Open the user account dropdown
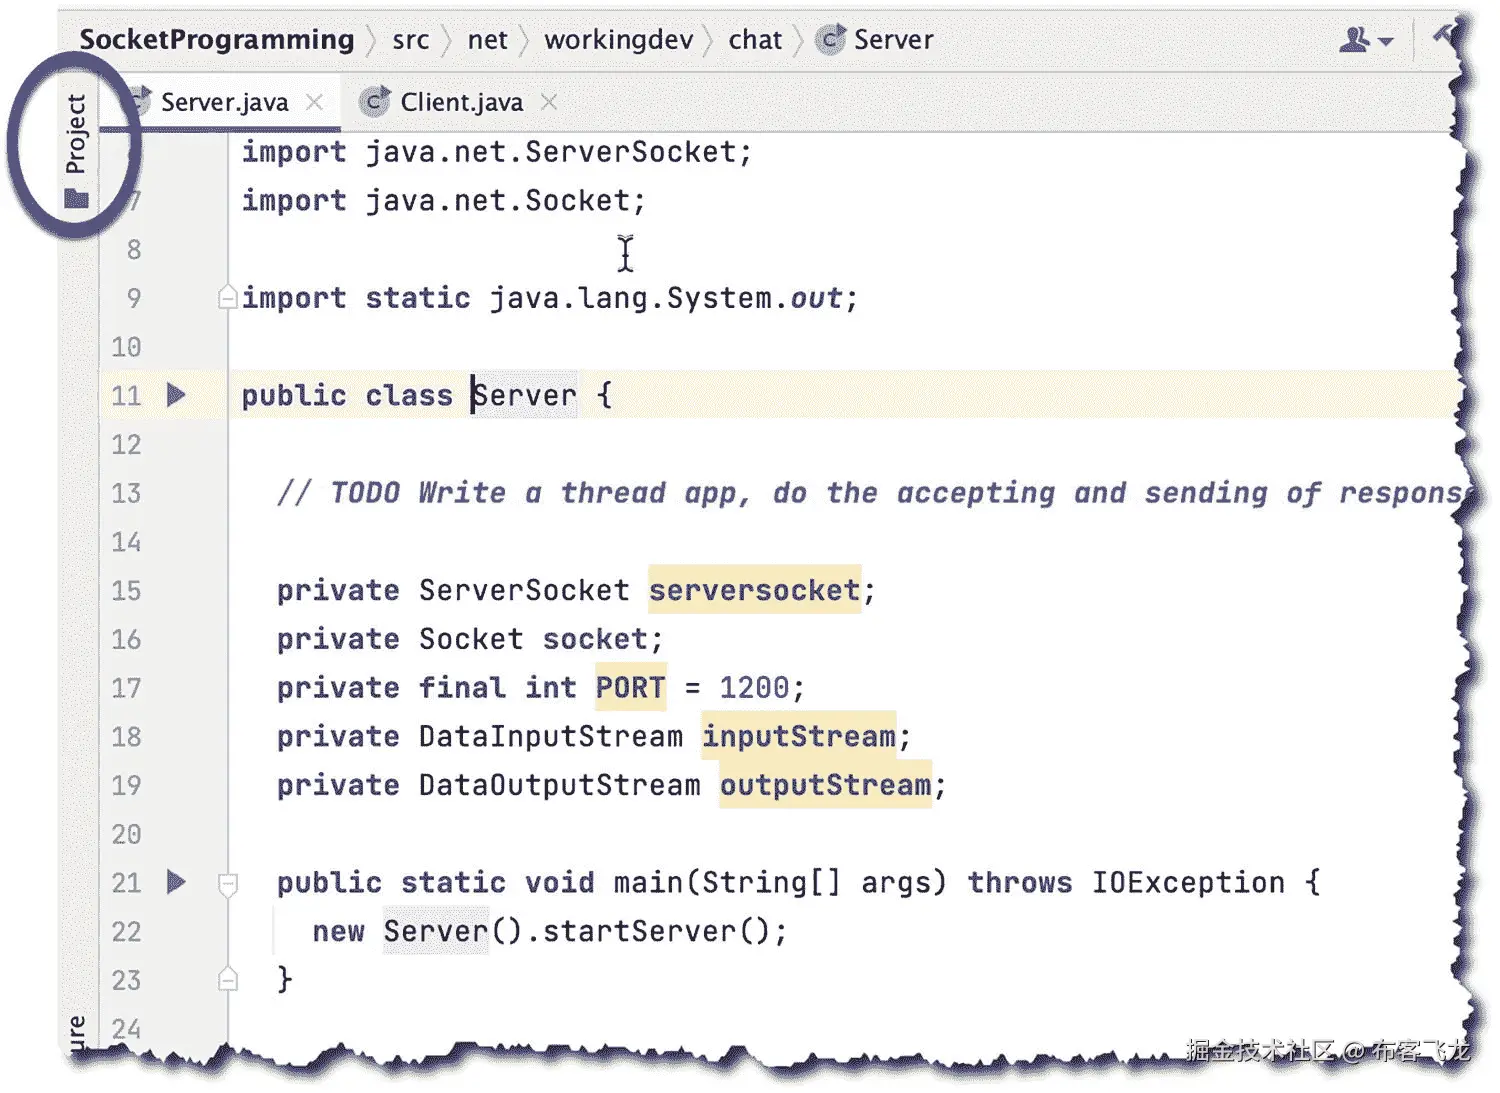Viewport: 1500px width, 1093px height. click(x=1366, y=40)
